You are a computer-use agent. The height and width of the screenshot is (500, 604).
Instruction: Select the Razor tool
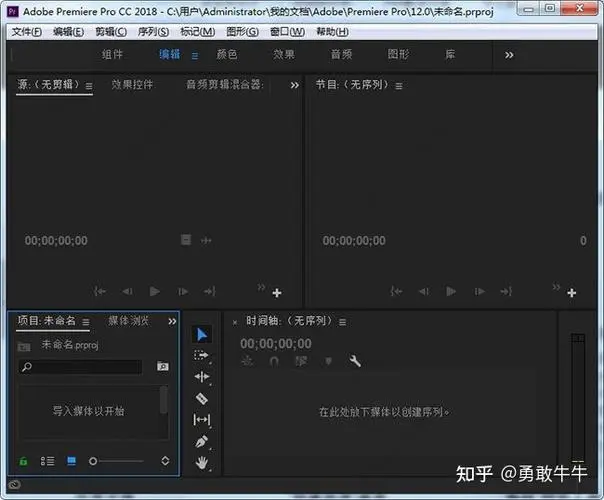[x=201, y=398]
